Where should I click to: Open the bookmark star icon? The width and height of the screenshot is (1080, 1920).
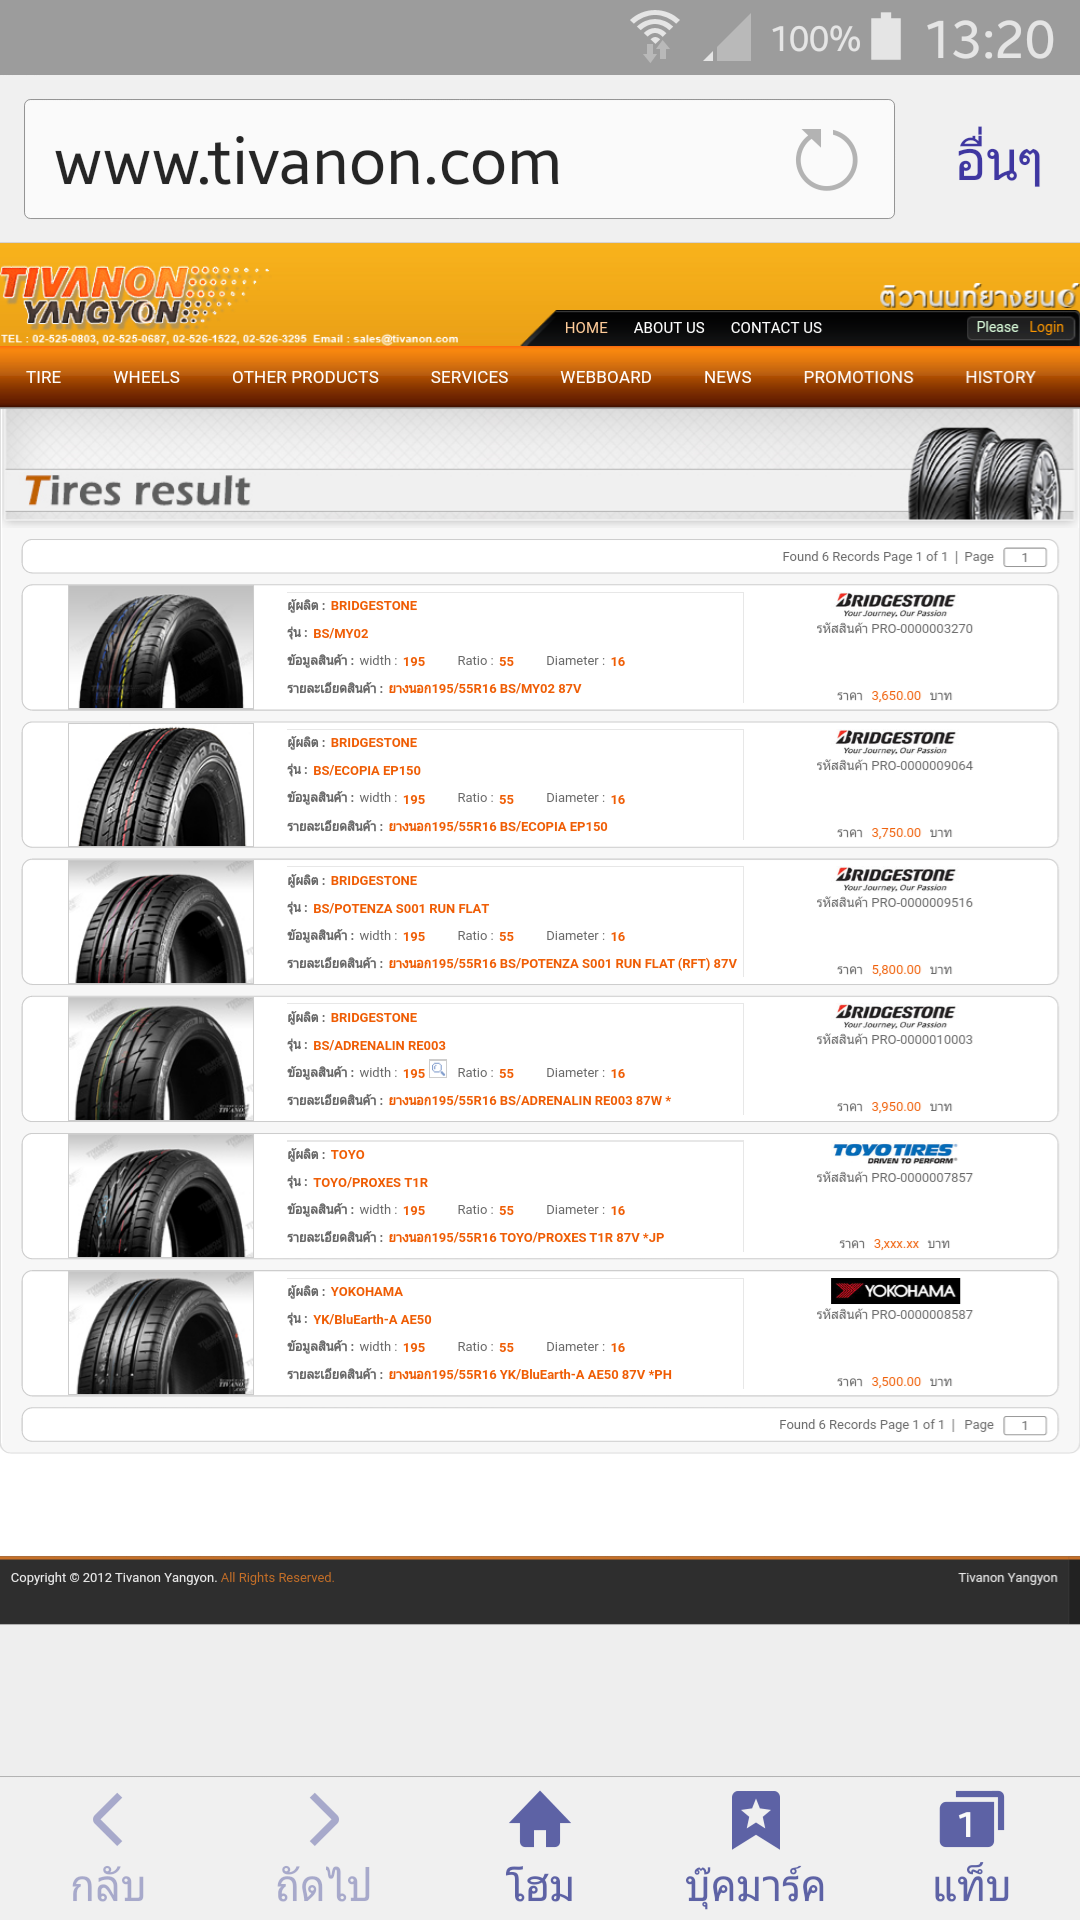[755, 1820]
